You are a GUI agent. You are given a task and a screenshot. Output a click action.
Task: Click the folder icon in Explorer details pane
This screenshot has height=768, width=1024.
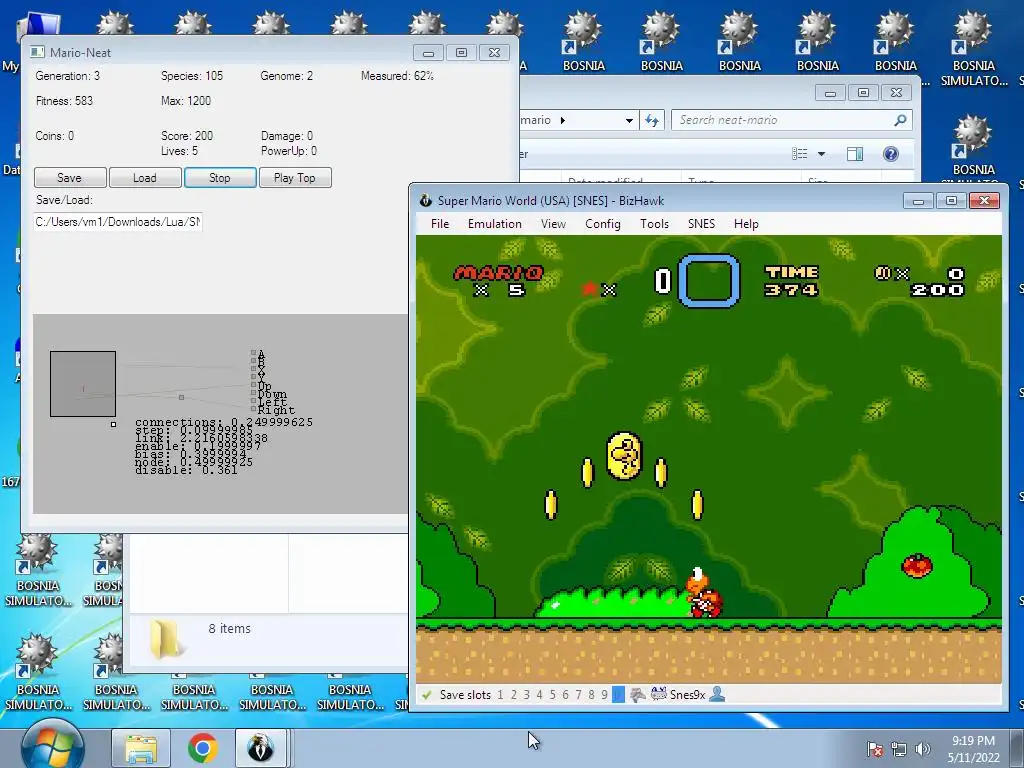point(165,639)
